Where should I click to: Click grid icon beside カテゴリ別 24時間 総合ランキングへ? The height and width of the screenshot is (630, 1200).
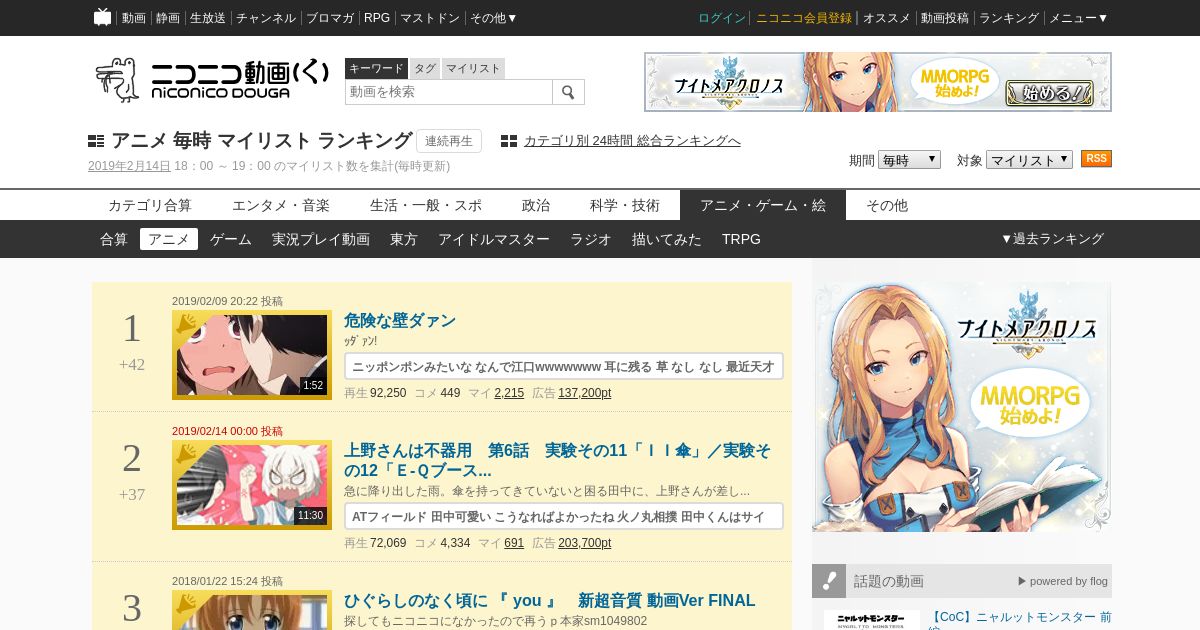click(509, 141)
